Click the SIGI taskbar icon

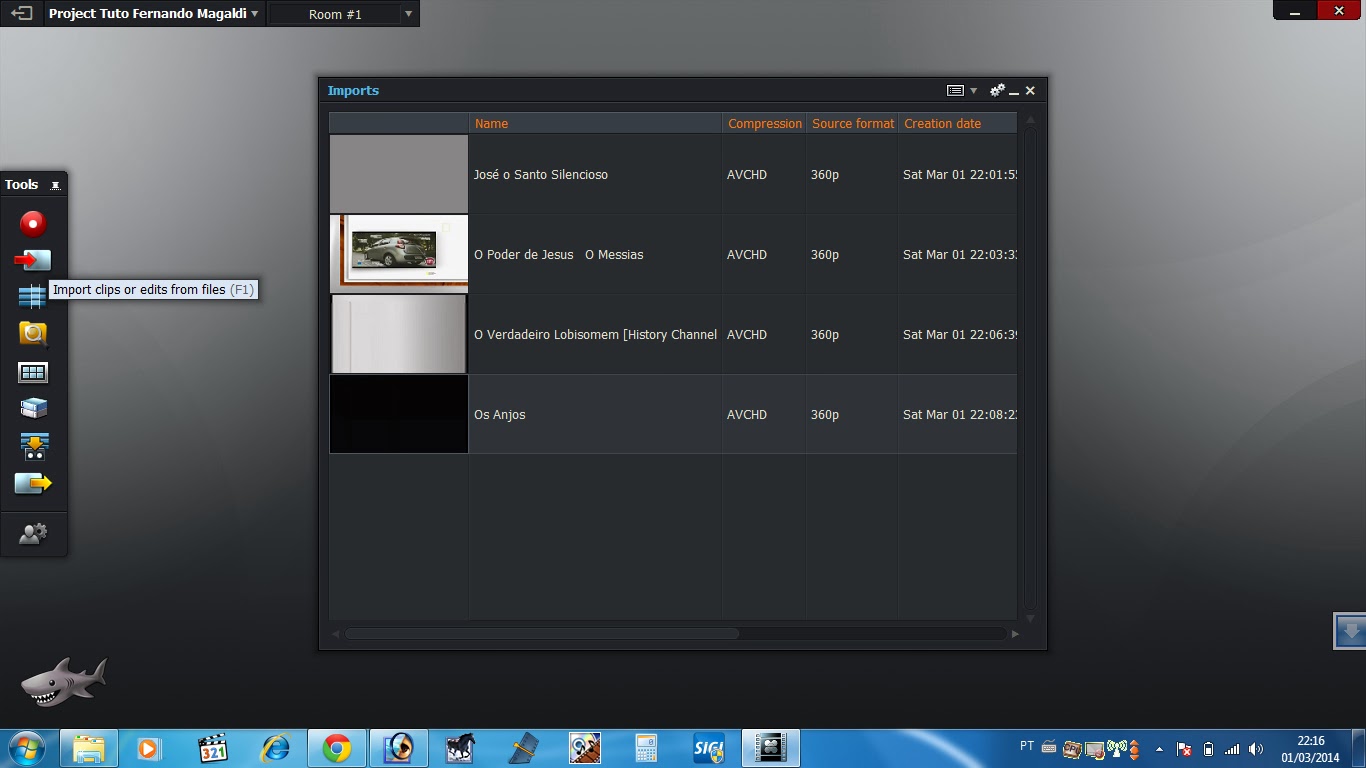click(x=709, y=748)
